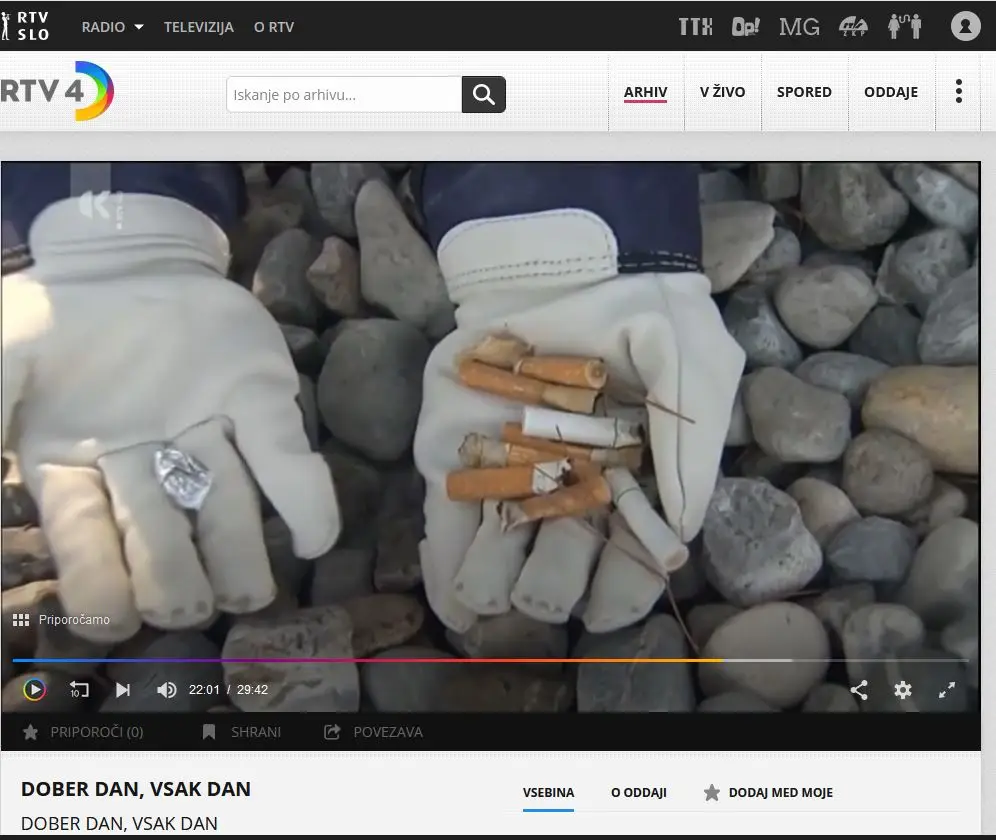996x840 pixels.
Task: Toggle fullscreen video mode
Action: pyautogui.click(x=946, y=690)
